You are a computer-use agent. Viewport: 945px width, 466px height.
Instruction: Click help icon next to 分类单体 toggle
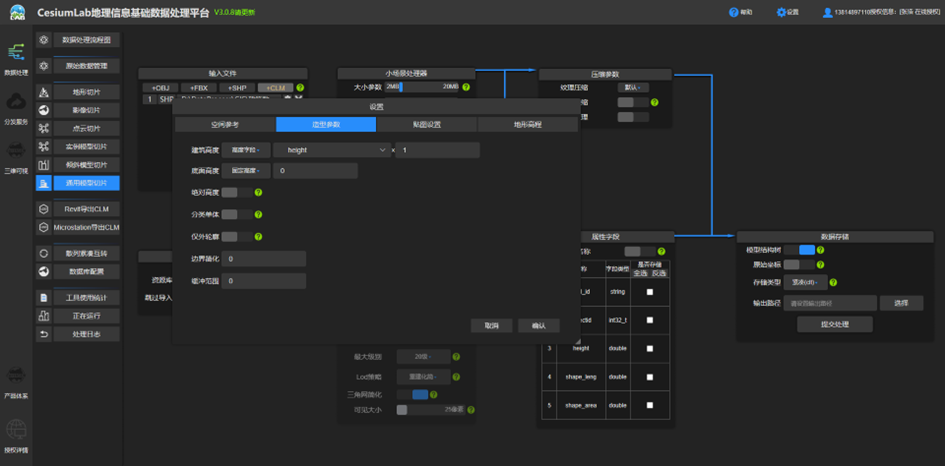[x=258, y=214]
